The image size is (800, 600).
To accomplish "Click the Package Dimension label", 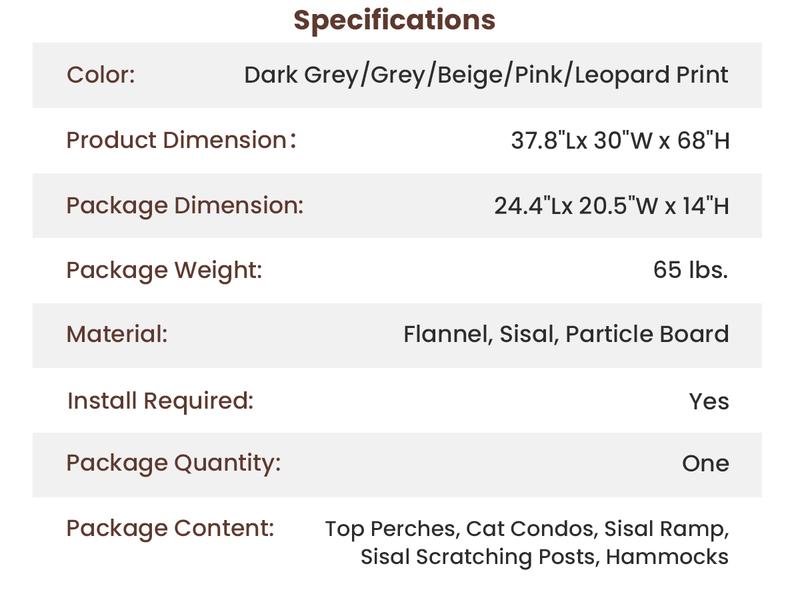I will [184, 205].
